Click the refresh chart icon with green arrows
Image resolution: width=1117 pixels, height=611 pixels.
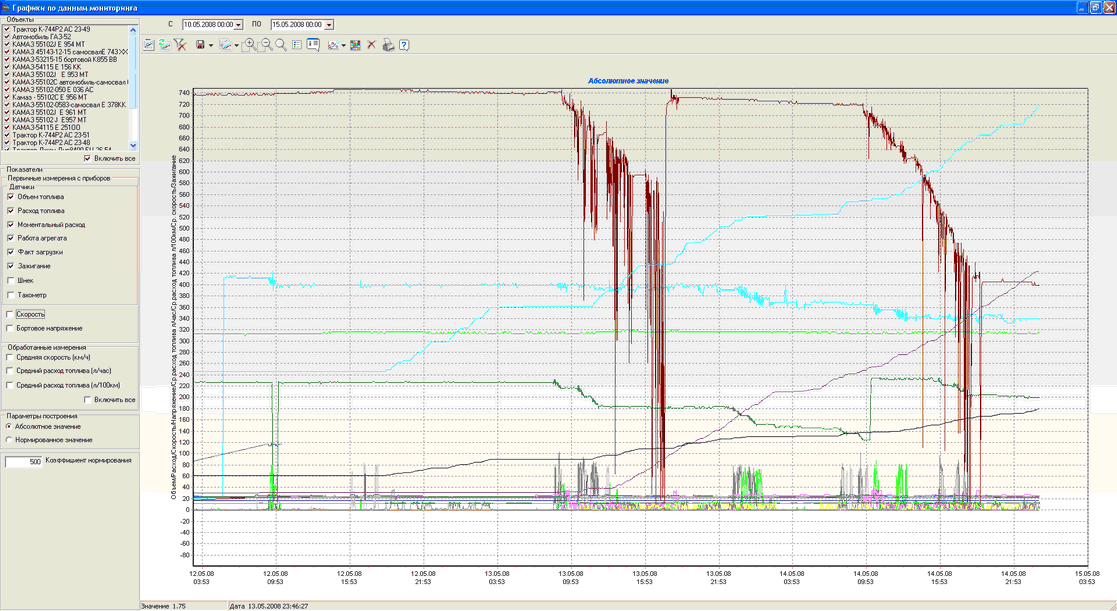[164, 45]
